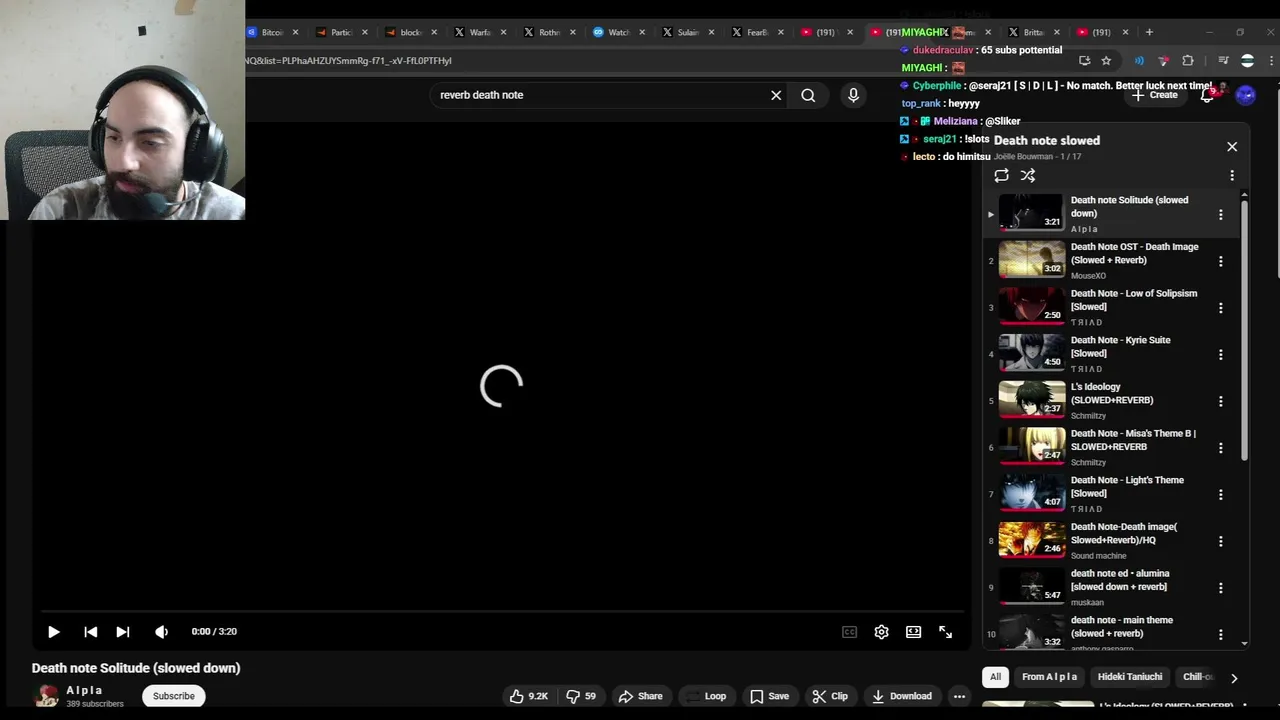Share this video
Viewport: 1280px width, 720px height.
[x=641, y=696]
